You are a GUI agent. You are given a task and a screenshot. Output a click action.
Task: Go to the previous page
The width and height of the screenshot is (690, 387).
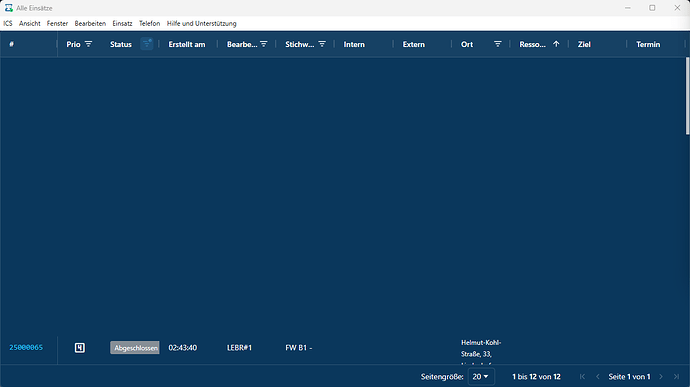pyautogui.click(x=598, y=376)
